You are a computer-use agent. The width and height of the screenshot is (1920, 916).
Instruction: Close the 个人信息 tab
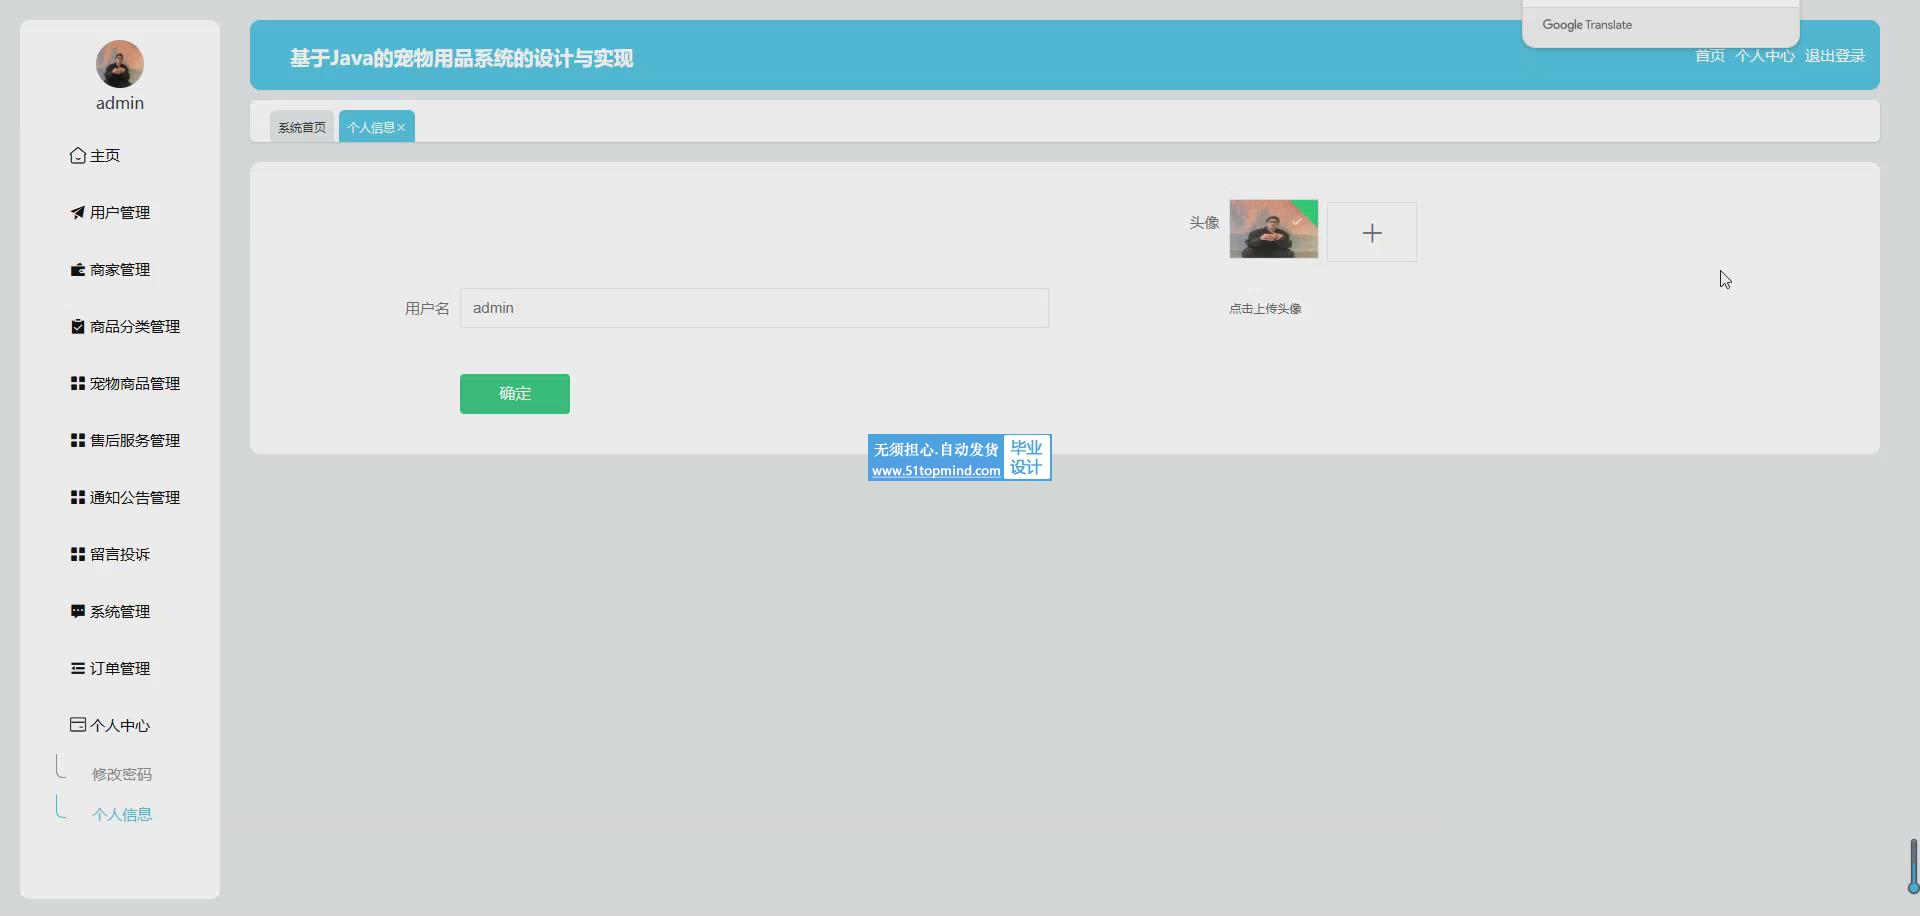coord(401,128)
